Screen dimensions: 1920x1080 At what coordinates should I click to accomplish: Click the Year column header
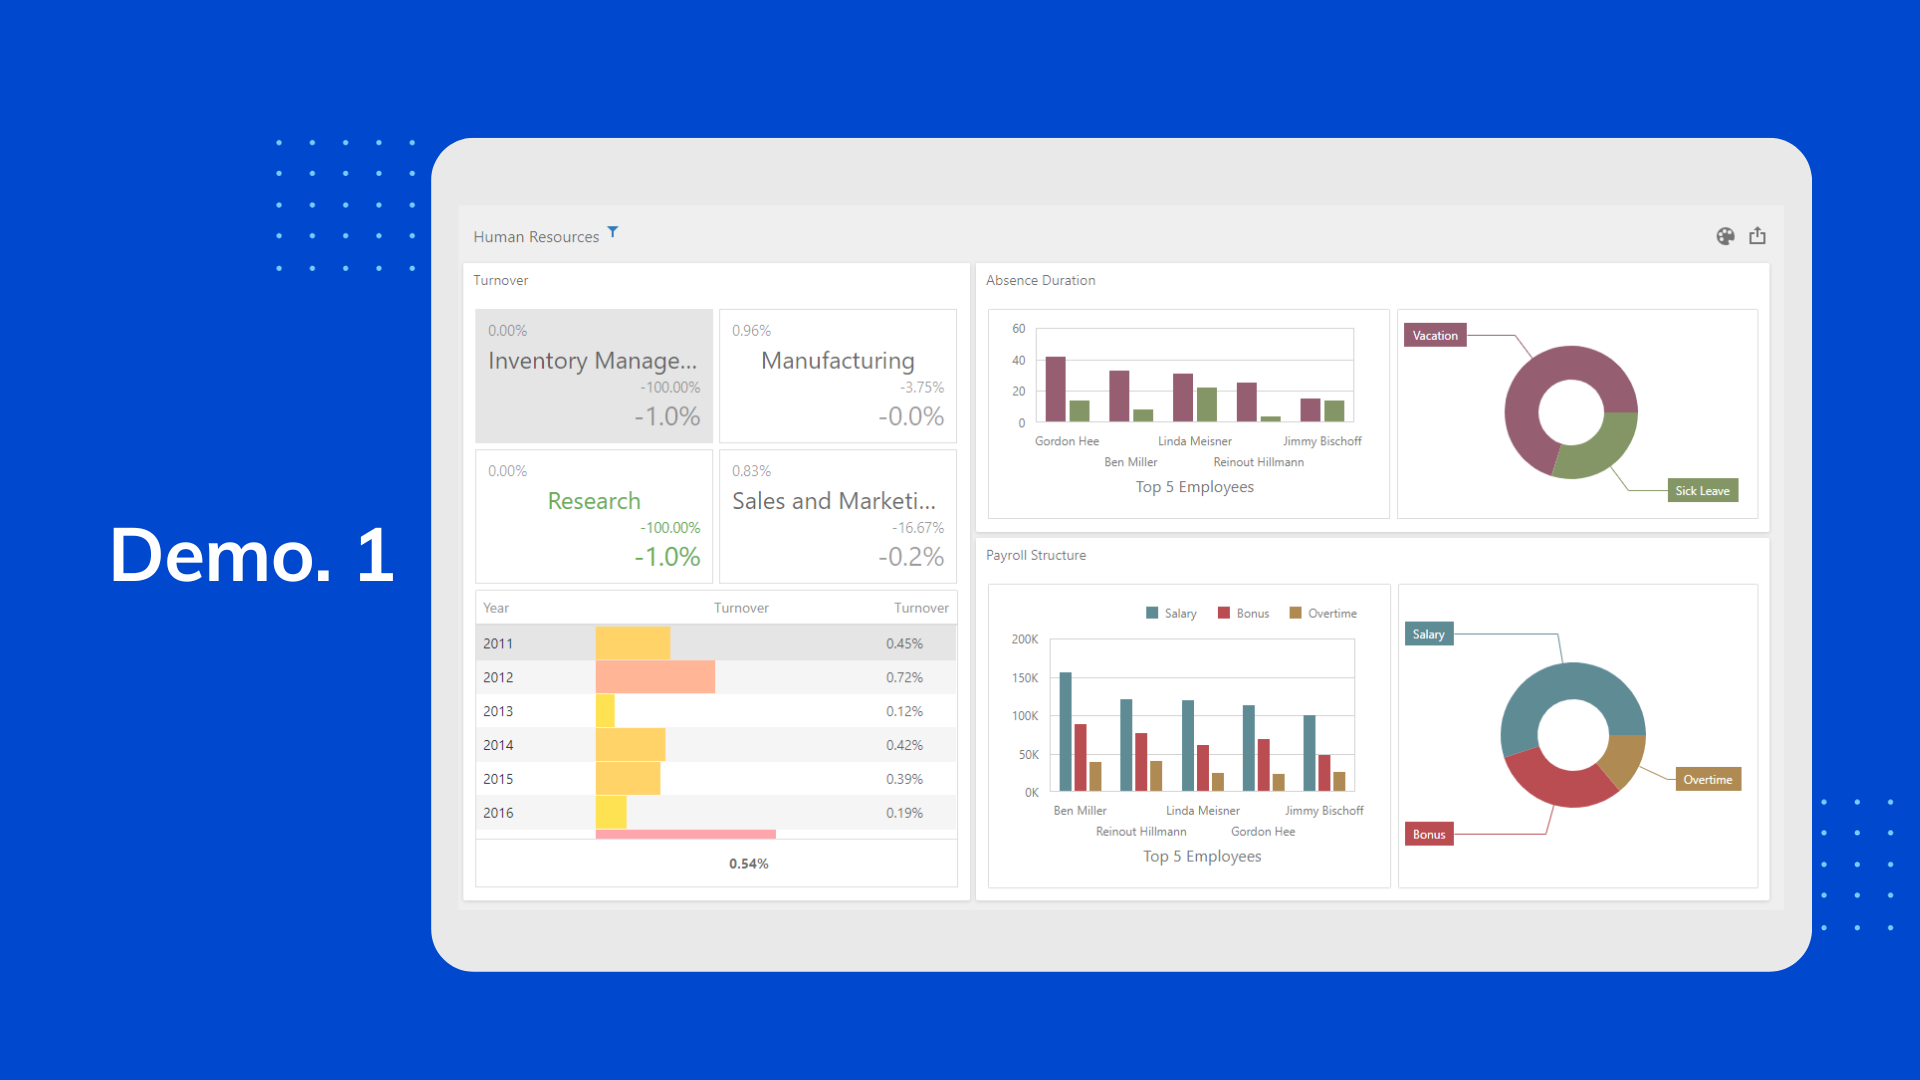[496, 608]
